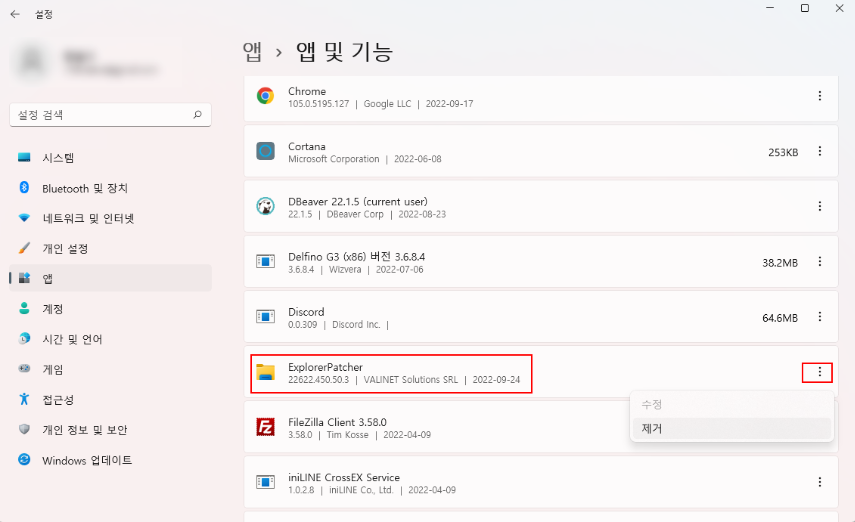Viewport: 855px width, 522px height.
Task: Click the time and language globe icon
Action: pos(24,339)
